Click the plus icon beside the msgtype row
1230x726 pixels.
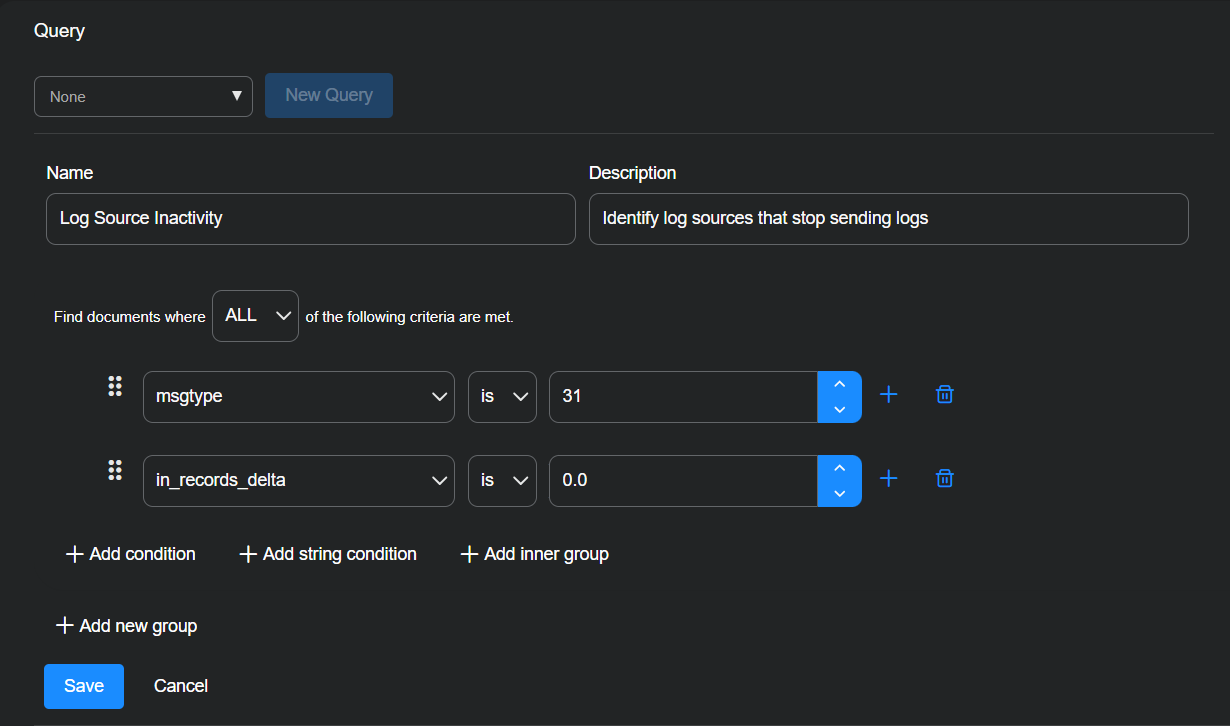(x=888, y=394)
